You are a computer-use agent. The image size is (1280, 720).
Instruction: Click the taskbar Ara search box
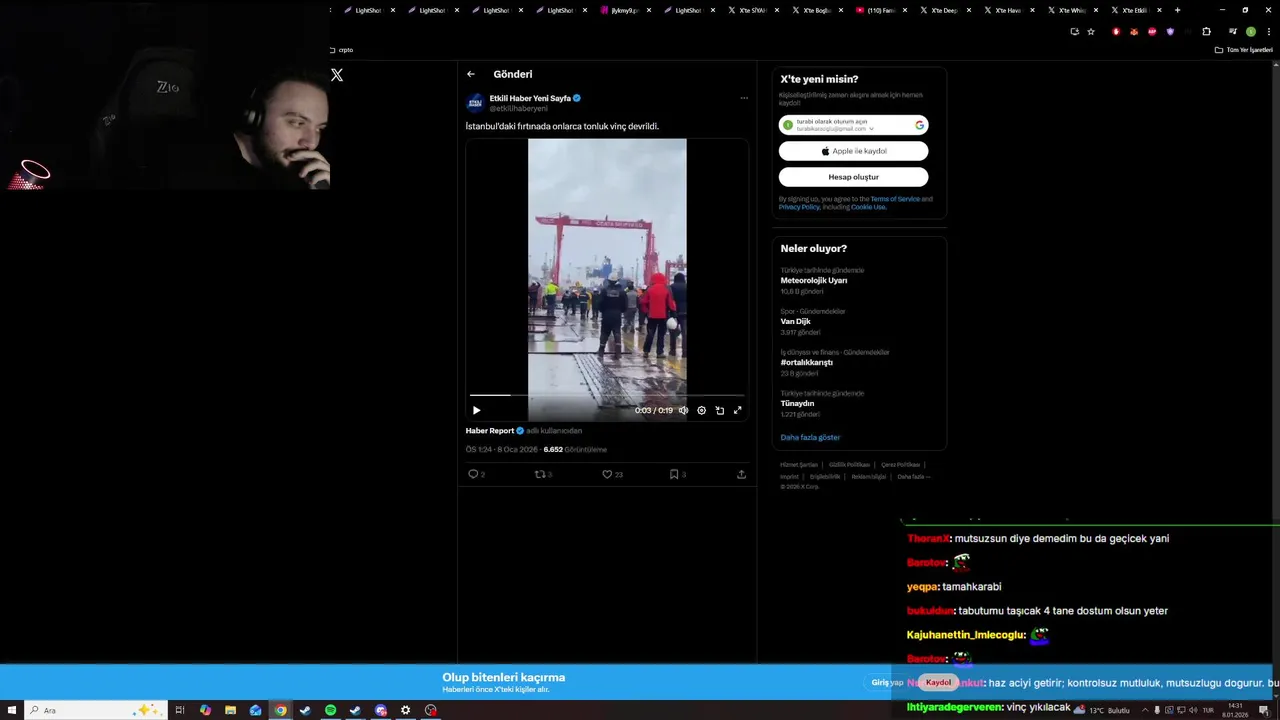click(95, 710)
